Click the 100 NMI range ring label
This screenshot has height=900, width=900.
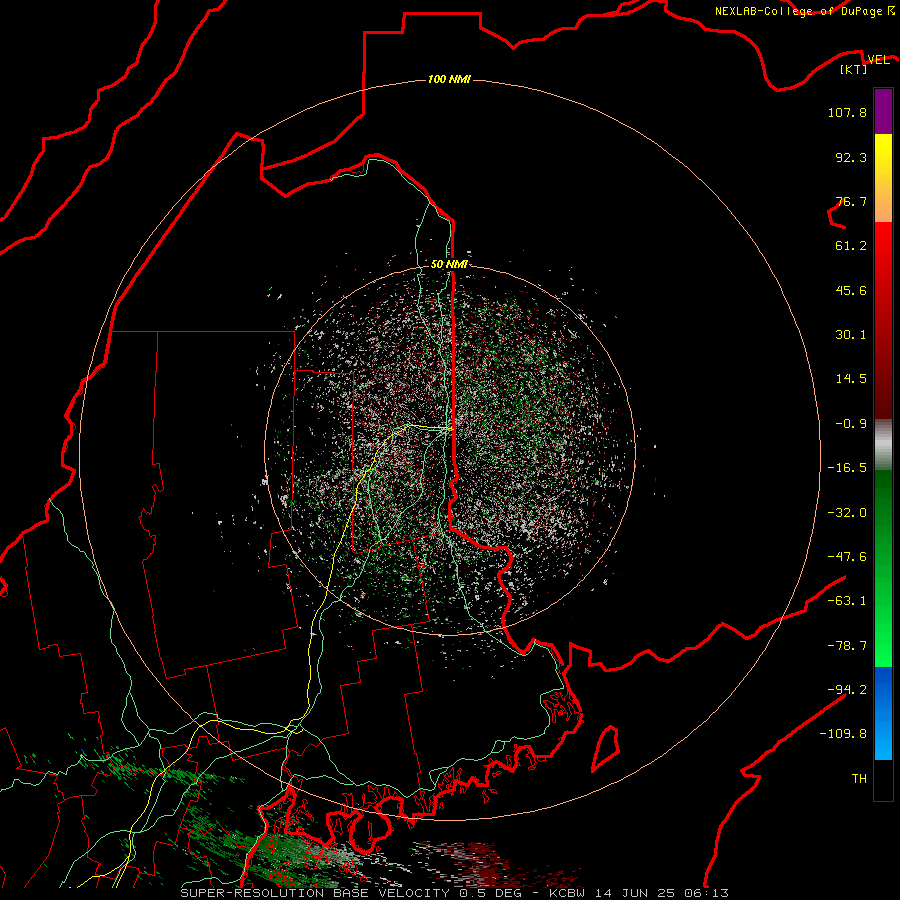coord(449,79)
